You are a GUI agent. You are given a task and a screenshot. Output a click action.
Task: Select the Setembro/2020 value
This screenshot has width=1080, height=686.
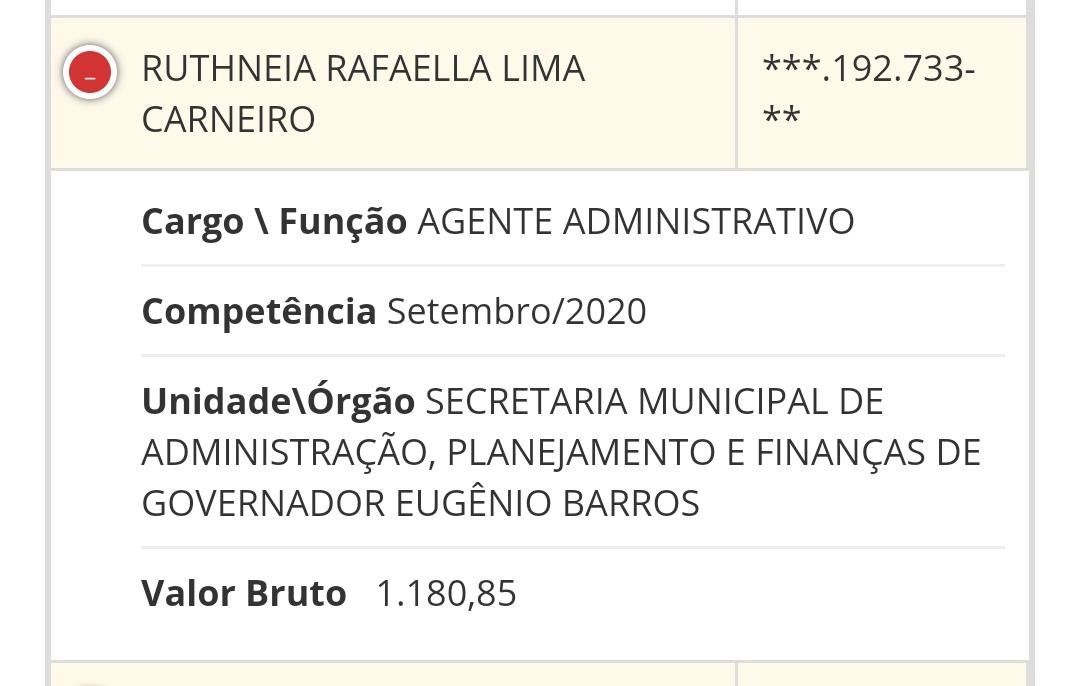coord(517,311)
